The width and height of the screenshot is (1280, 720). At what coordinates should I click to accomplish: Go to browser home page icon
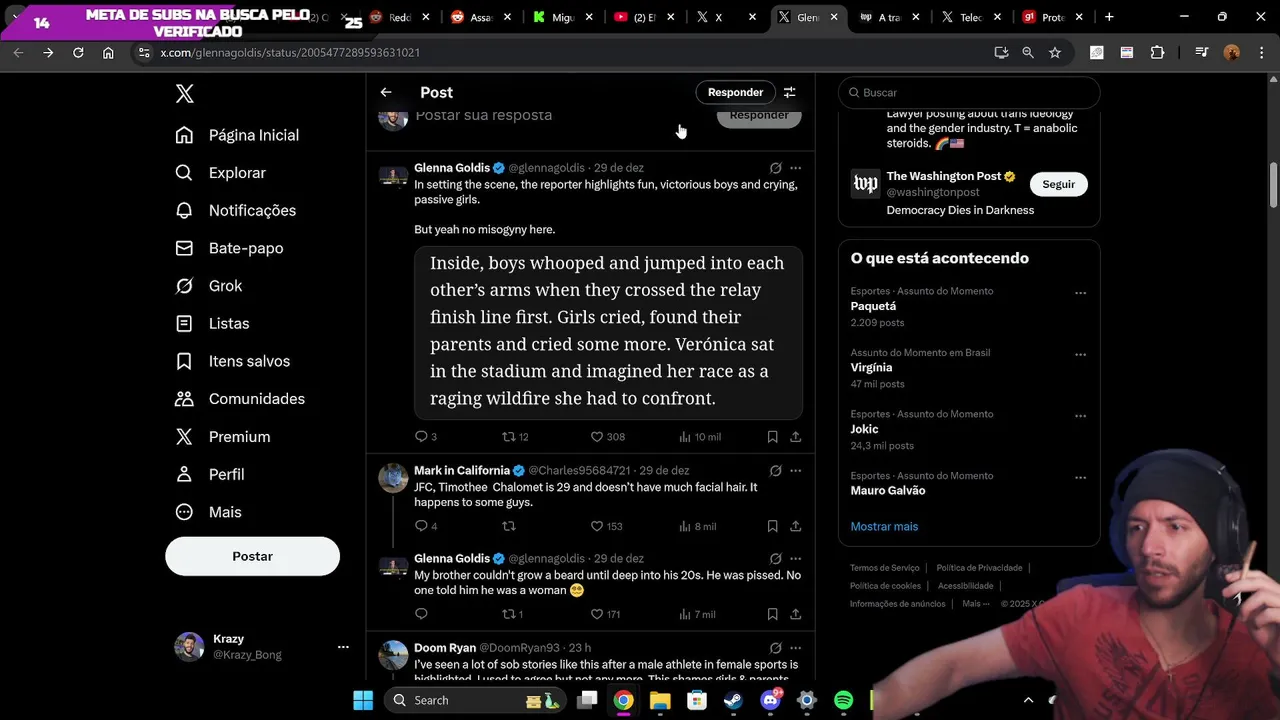(108, 52)
